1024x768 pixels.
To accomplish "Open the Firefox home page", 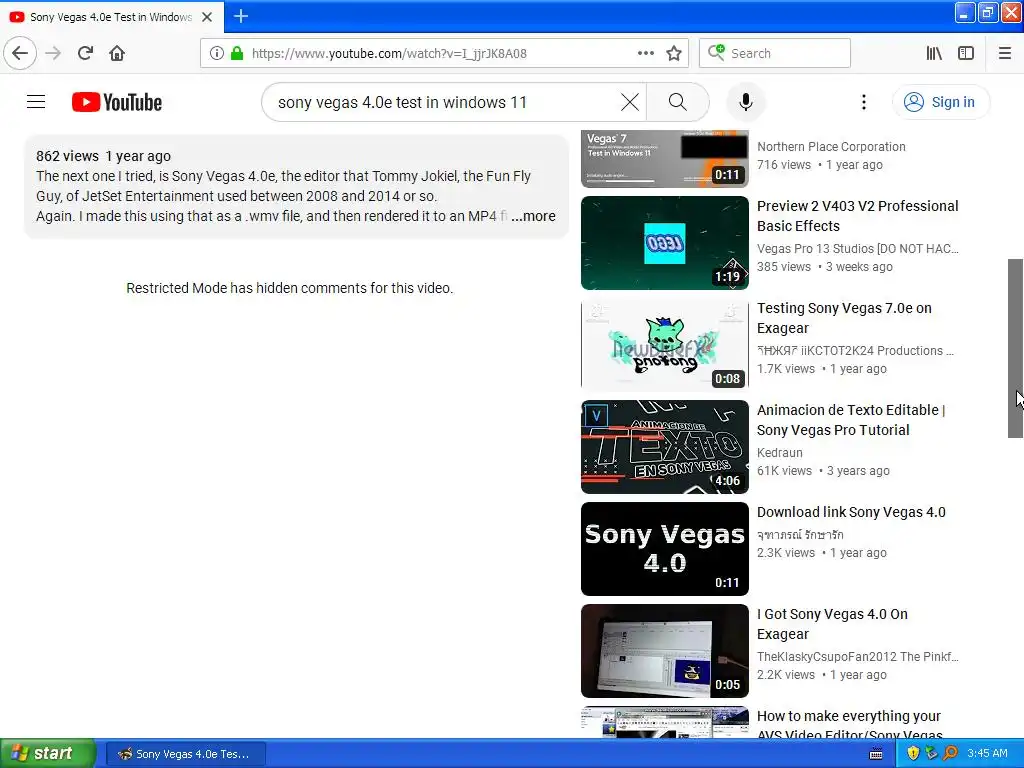I will coord(117,53).
